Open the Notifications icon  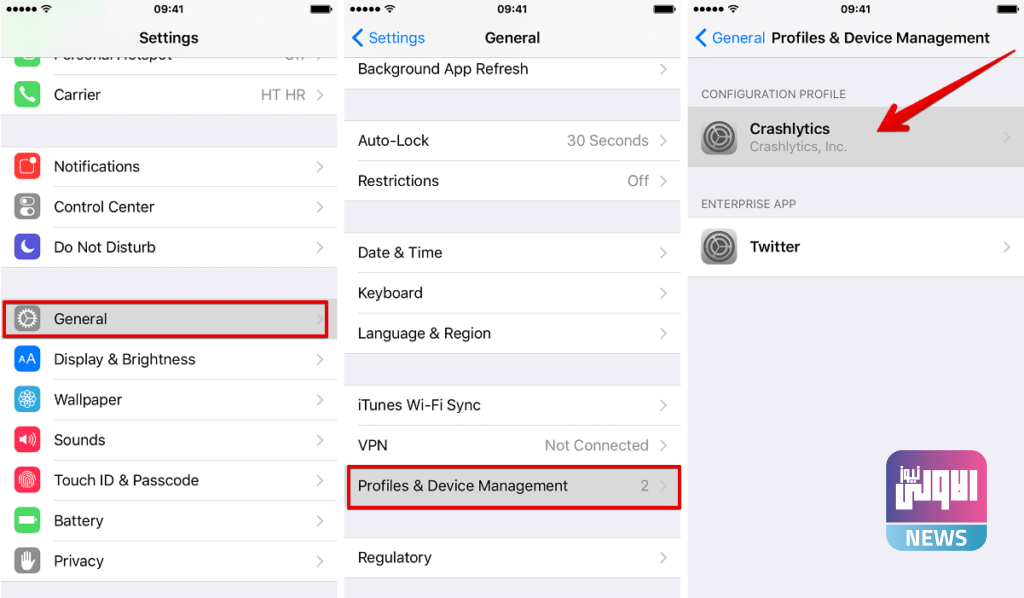[27, 167]
